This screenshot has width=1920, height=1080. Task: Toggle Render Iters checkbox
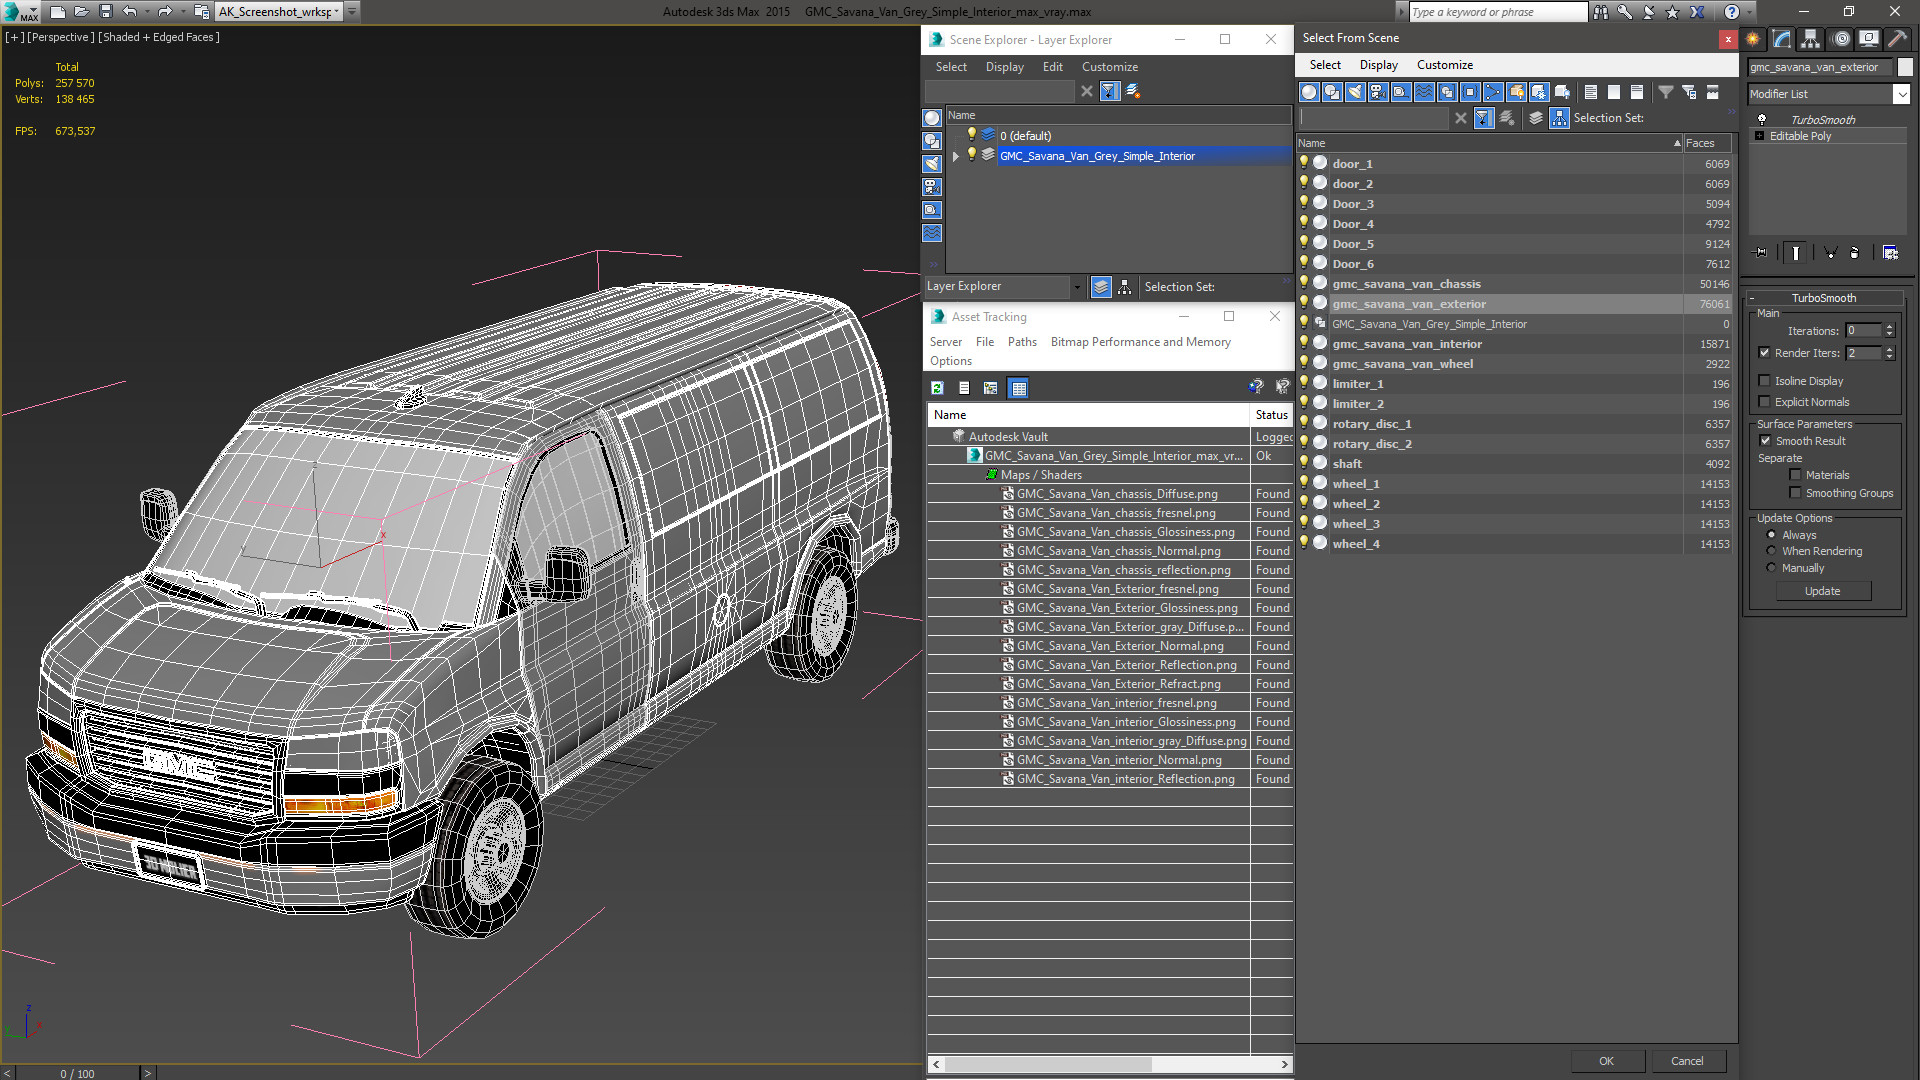(1765, 353)
